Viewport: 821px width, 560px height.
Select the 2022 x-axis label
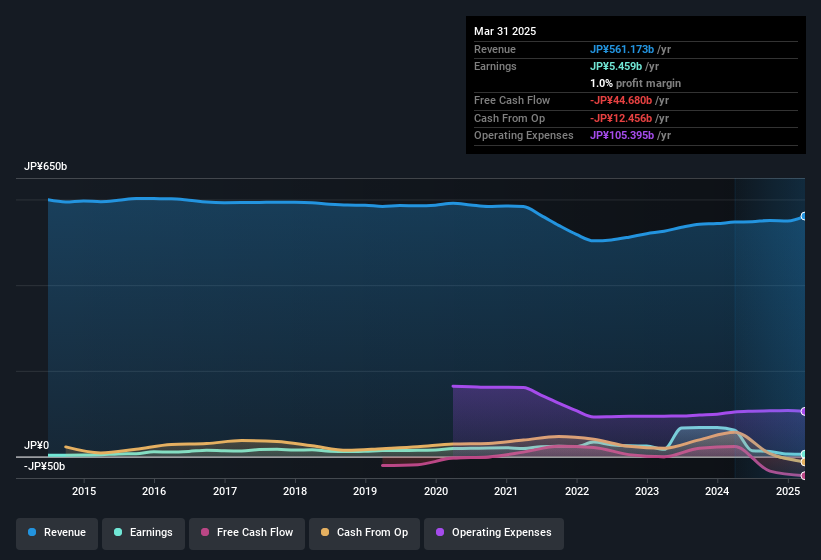[576, 491]
